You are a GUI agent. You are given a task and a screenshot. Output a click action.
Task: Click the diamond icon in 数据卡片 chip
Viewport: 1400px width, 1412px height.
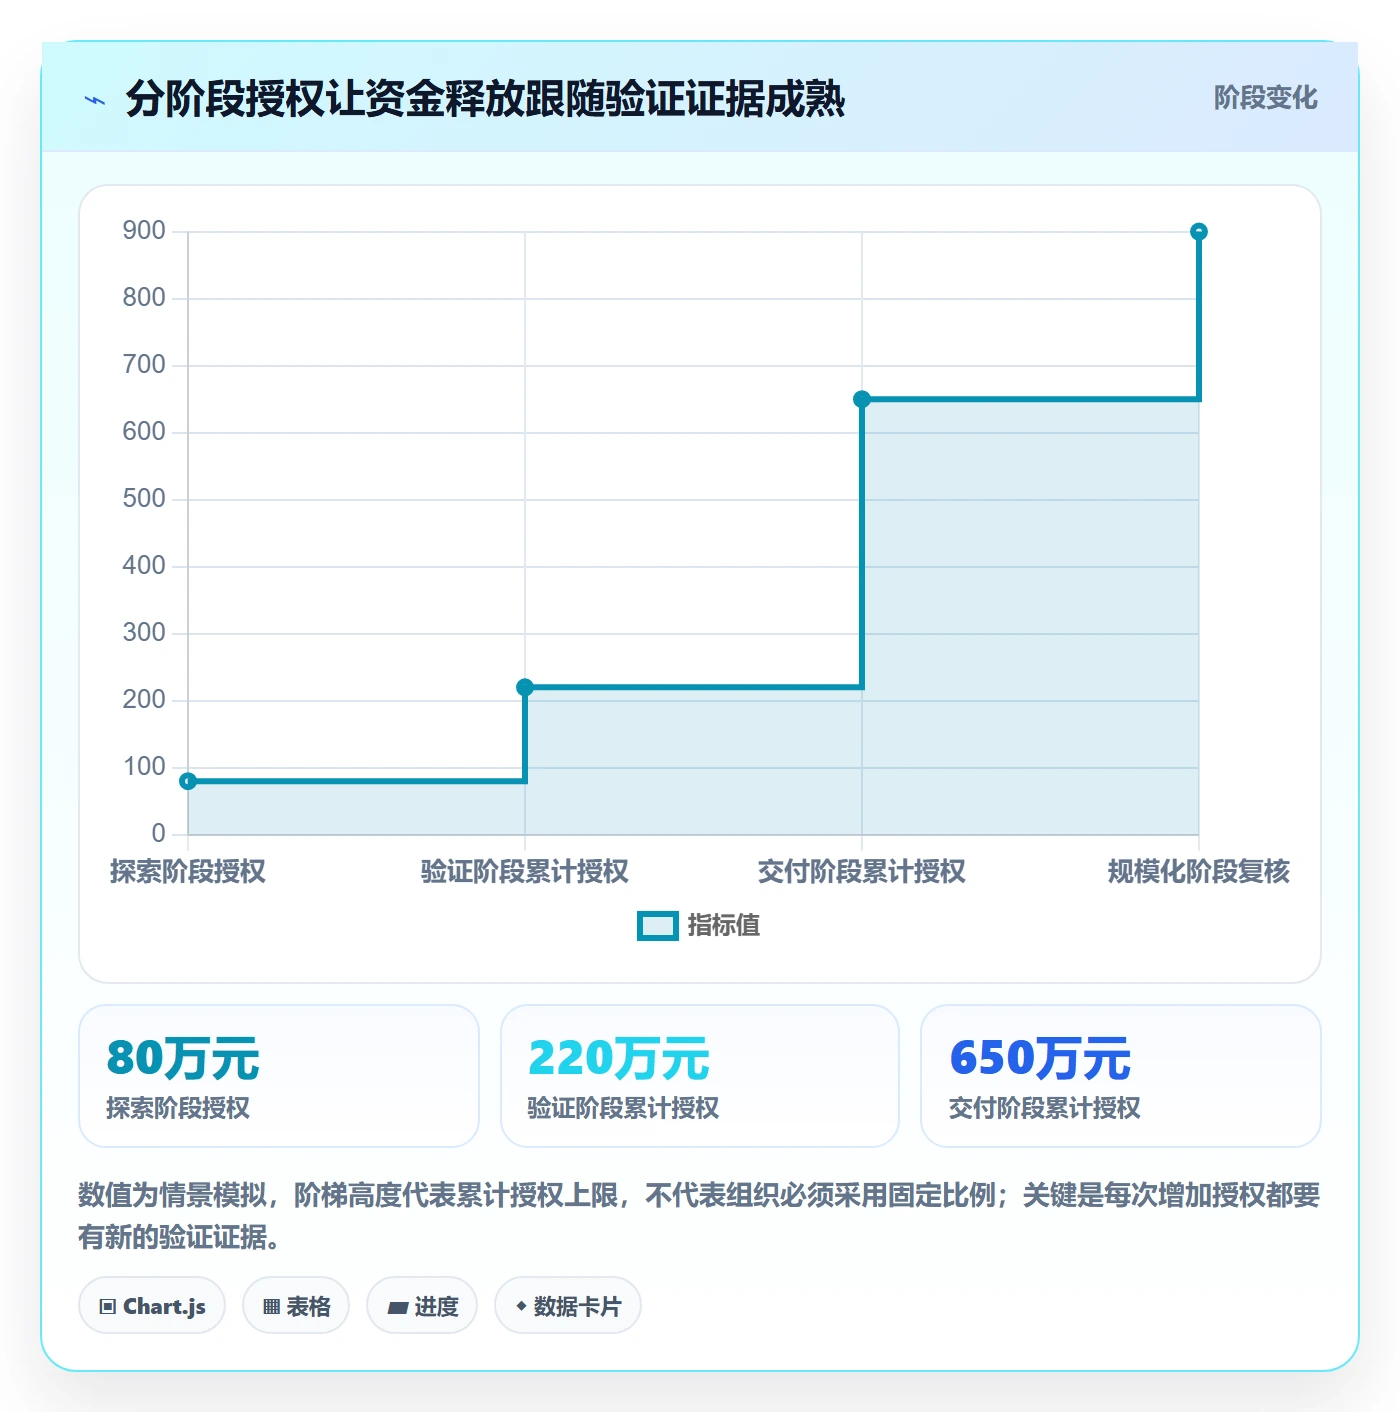tap(521, 1306)
